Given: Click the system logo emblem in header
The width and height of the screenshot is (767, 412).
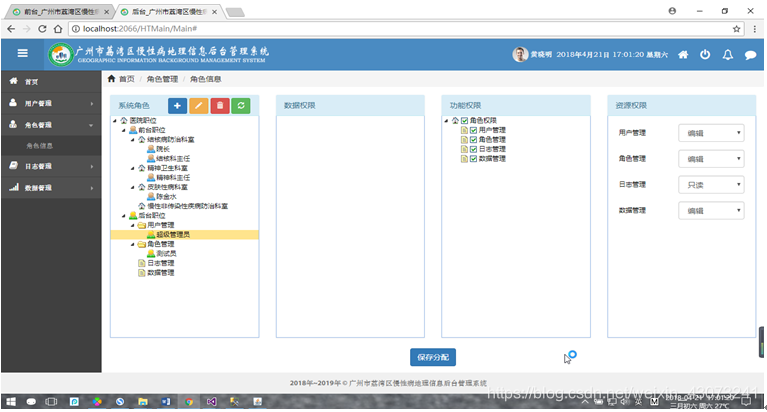Looking at the screenshot, I should tap(61, 54).
